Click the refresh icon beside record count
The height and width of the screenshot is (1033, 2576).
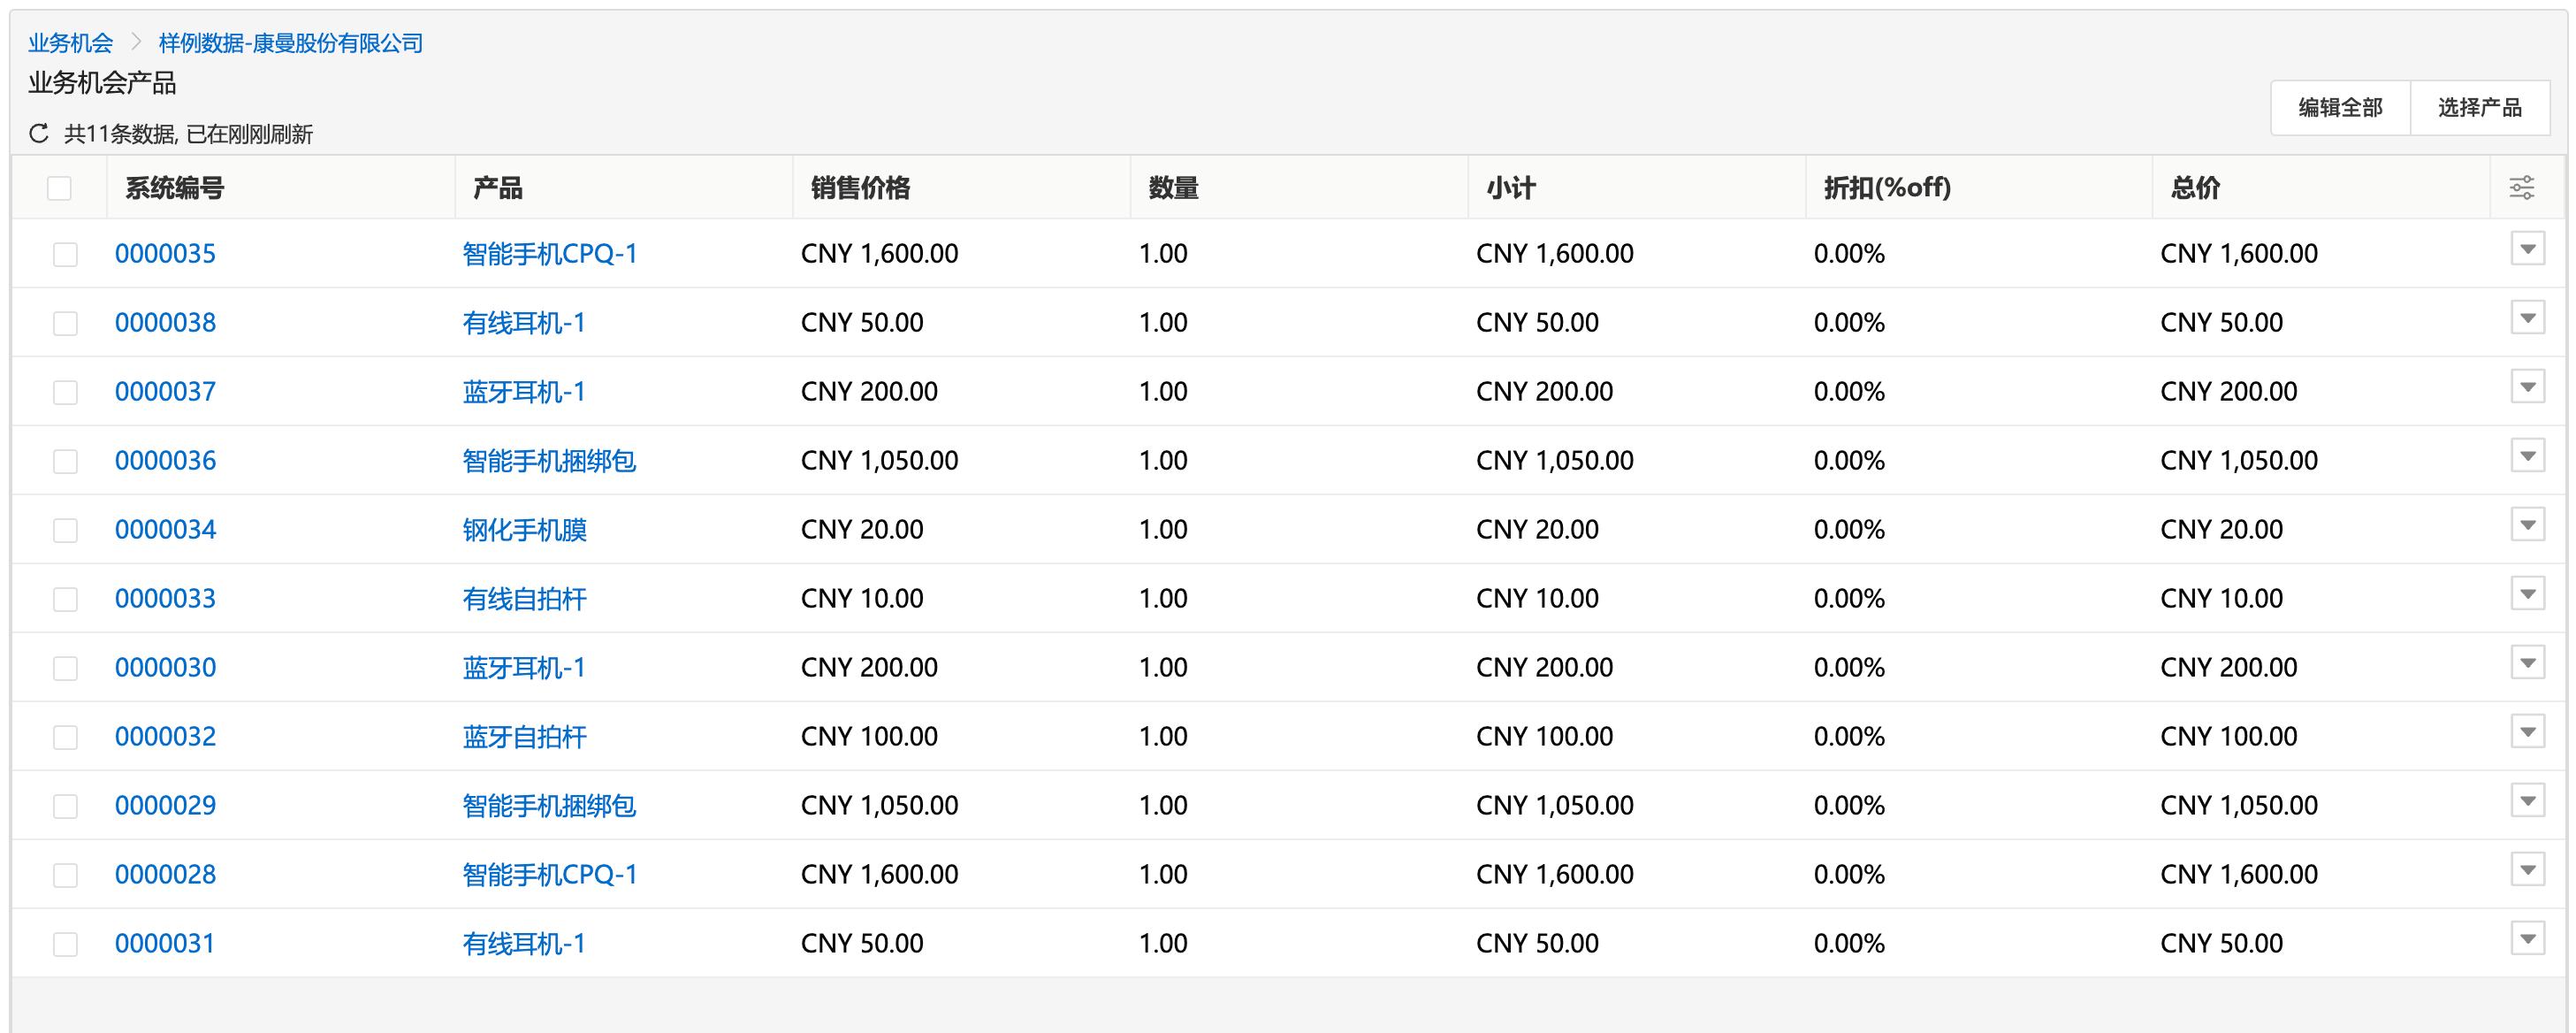pos(39,133)
